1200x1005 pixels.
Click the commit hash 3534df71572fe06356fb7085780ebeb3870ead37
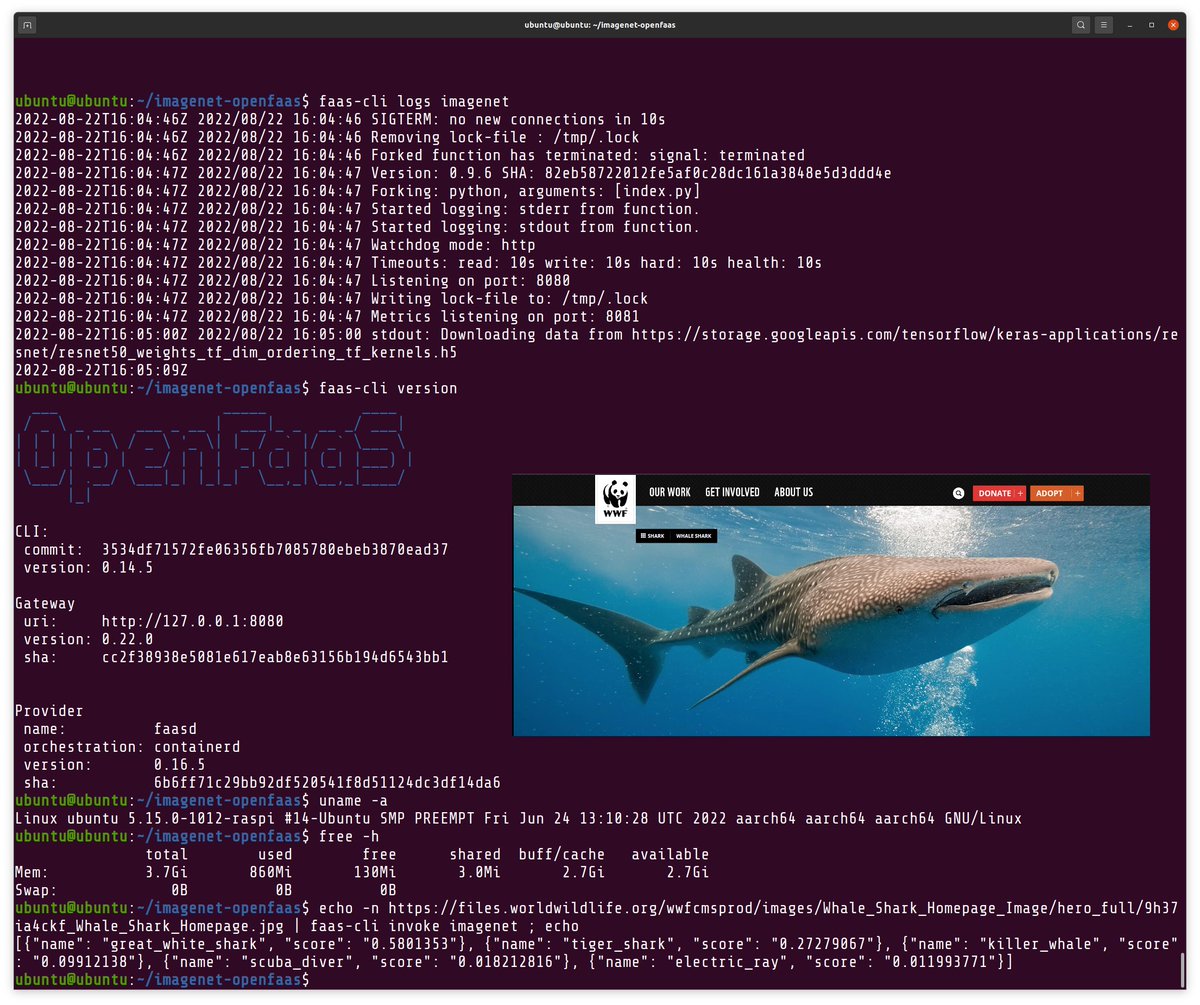tap(275, 550)
